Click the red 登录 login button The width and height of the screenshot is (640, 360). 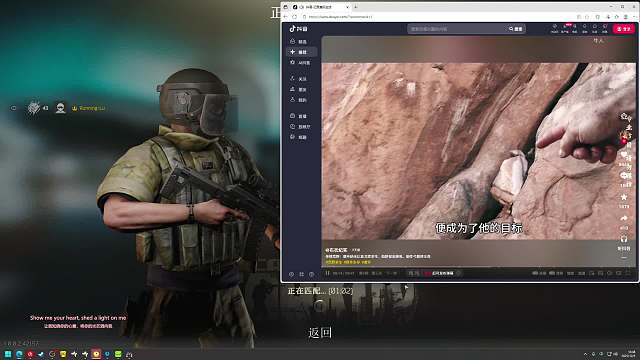(x=624, y=29)
